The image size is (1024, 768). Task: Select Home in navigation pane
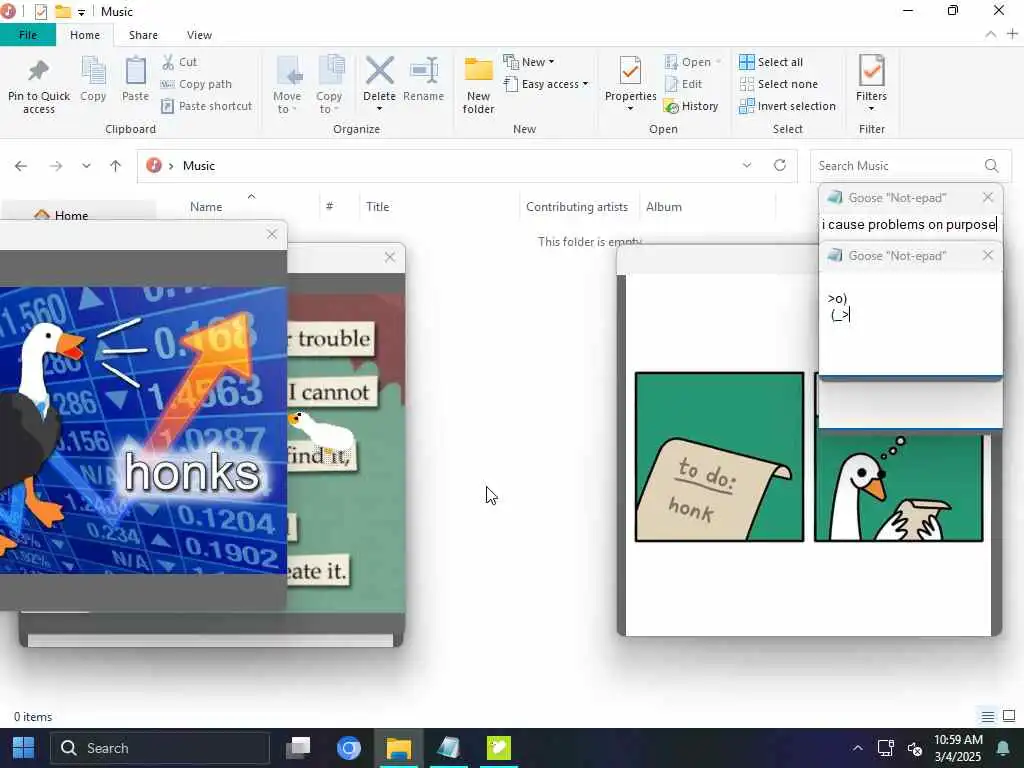[x=71, y=215]
